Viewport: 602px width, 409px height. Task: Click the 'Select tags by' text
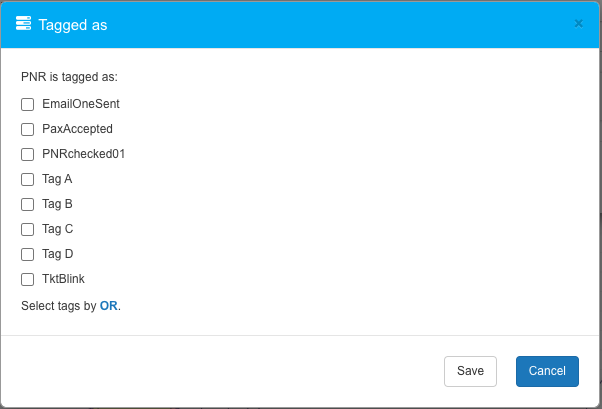(x=59, y=305)
